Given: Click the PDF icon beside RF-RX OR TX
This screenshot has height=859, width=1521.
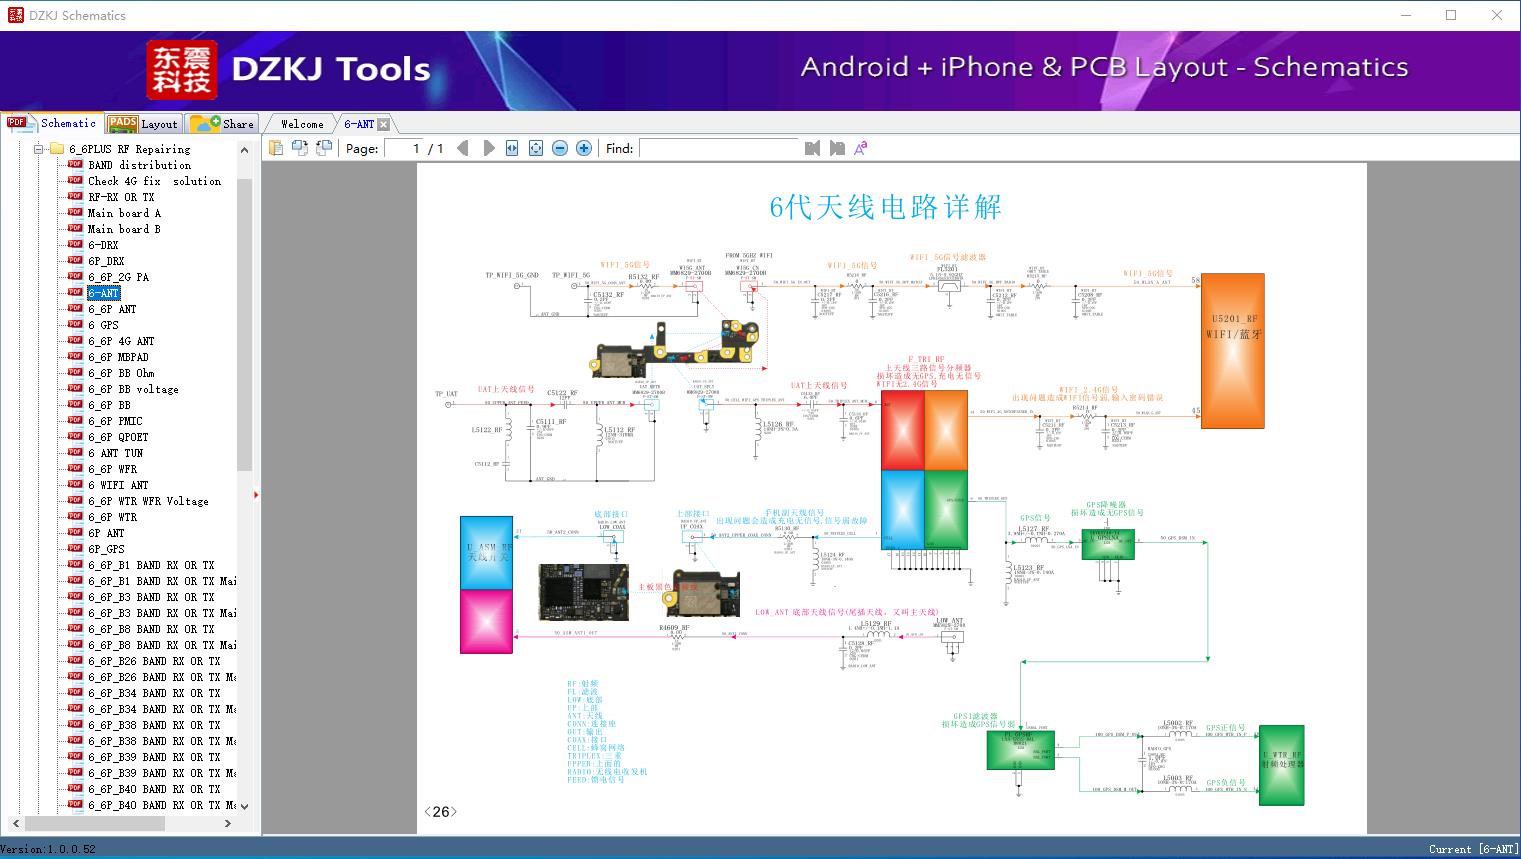Looking at the screenshot, I should point(75,196).
